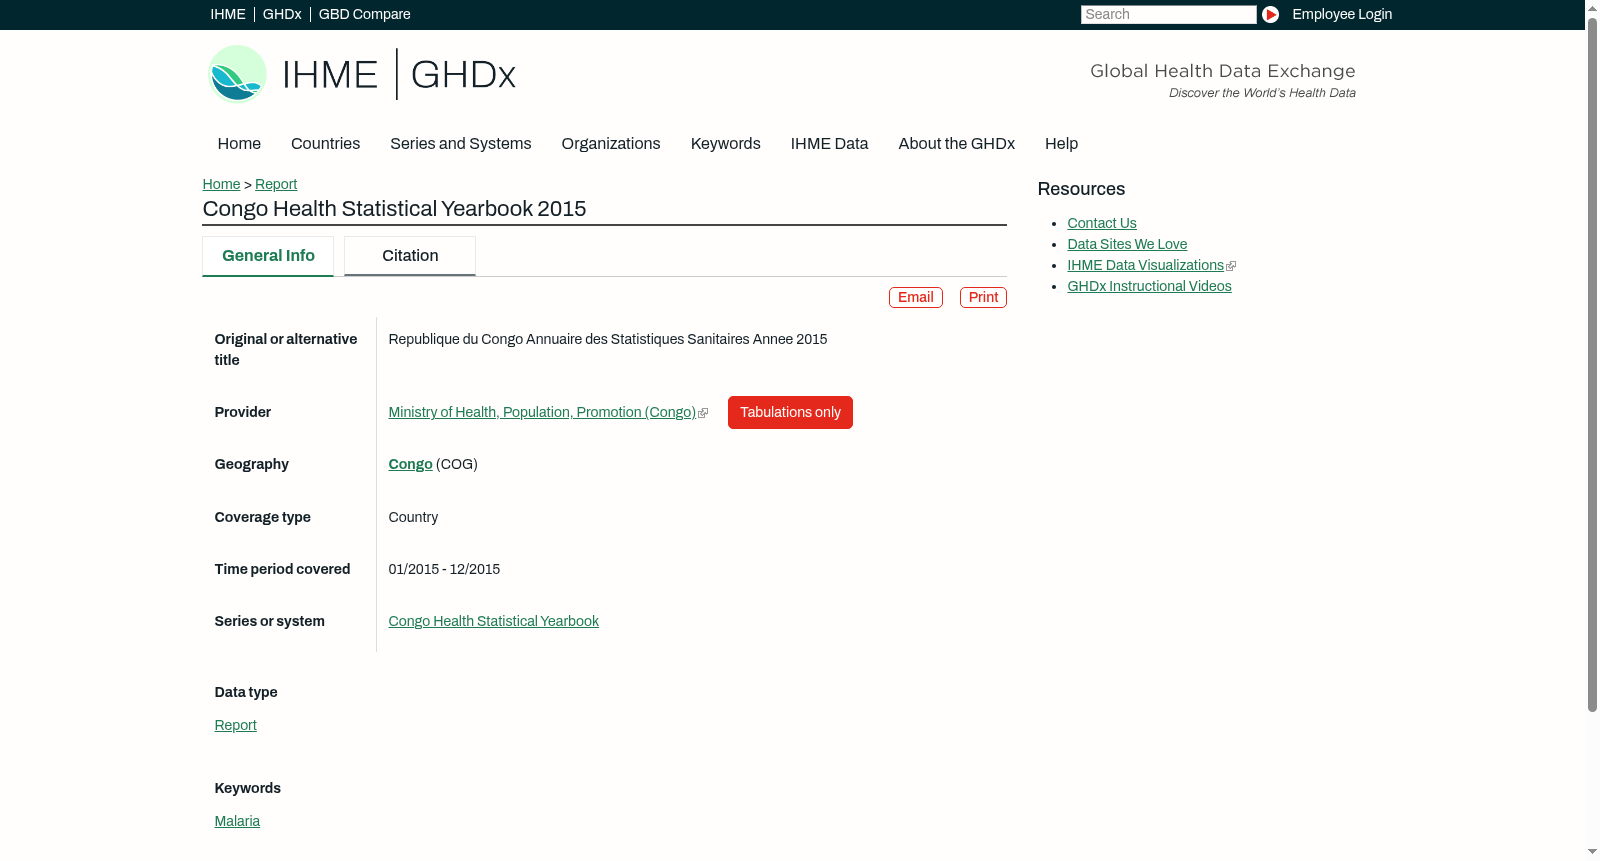Open Series and Systems menu
The width and height of the screenshot is (1600, 861).
[x=461, y=144]
